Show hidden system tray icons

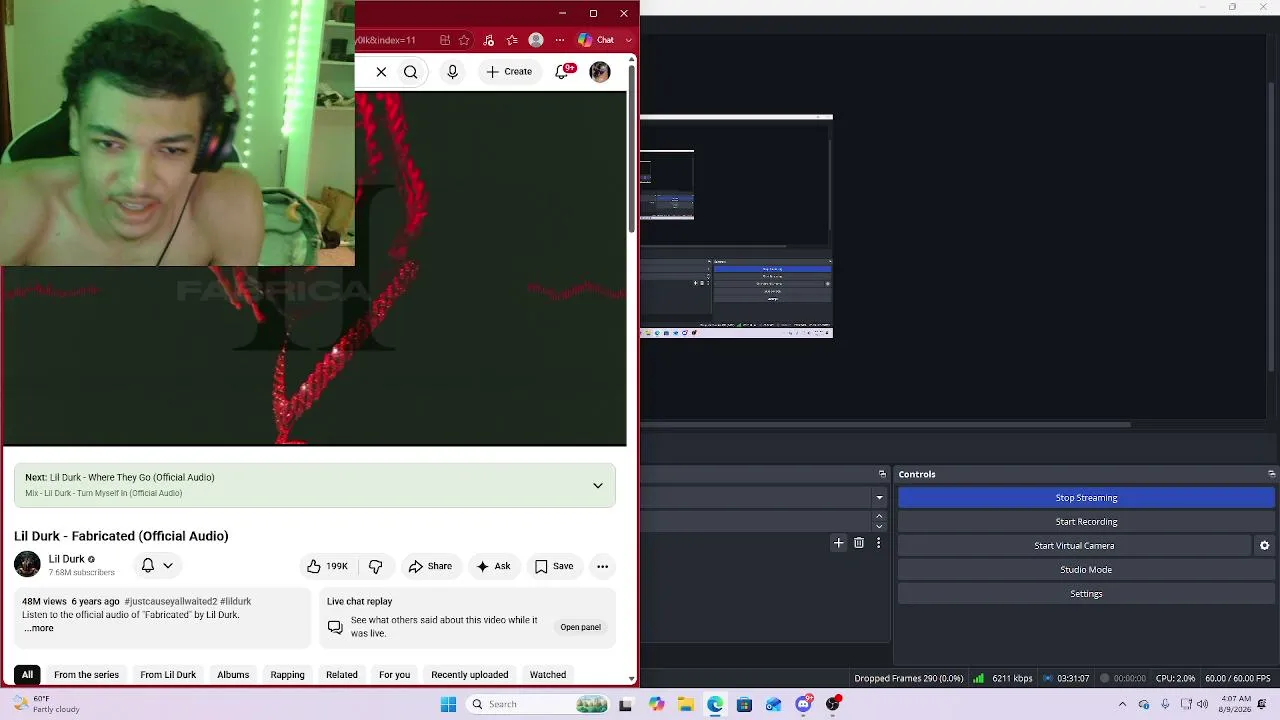click(1122, 704)
